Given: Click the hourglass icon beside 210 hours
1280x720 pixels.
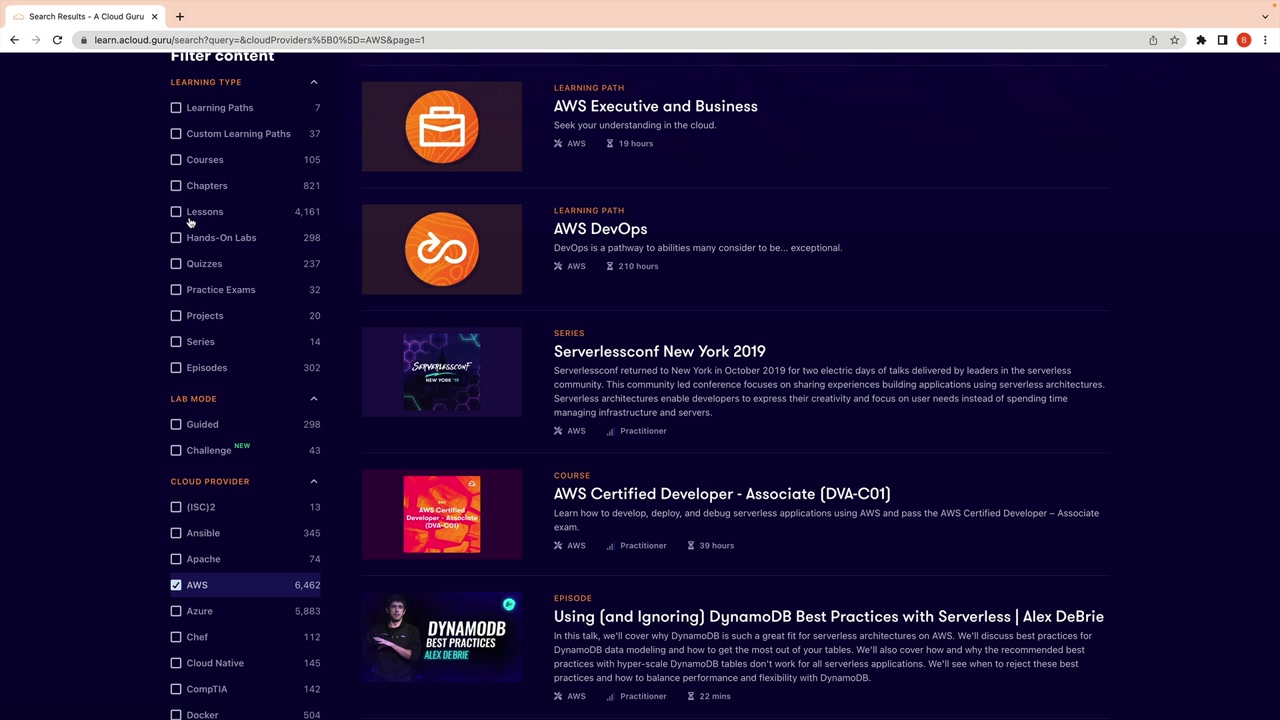Looking at the screenshot, I should (610, 267).
